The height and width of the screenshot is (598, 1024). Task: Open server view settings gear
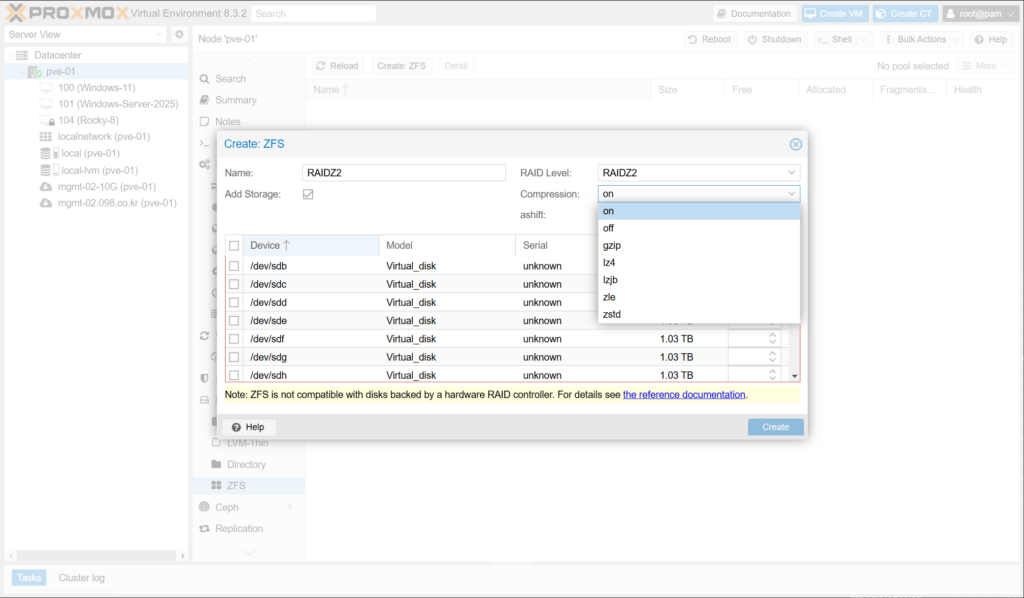179,35
